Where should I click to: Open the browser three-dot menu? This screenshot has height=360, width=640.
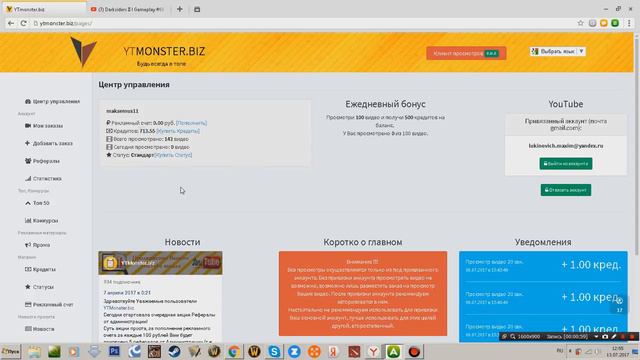click(629, 23)
